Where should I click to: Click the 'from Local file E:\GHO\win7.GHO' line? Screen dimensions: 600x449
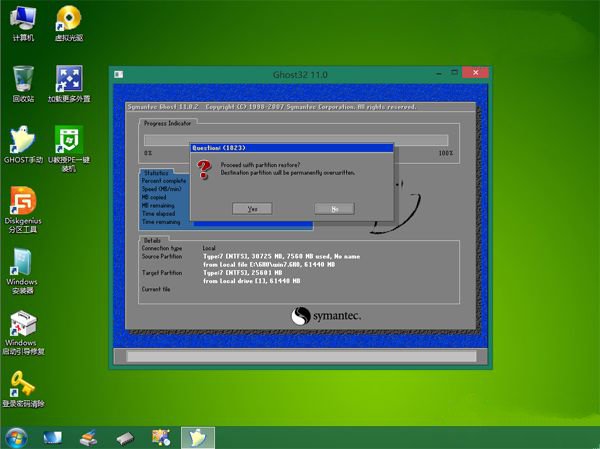point(269,265)
